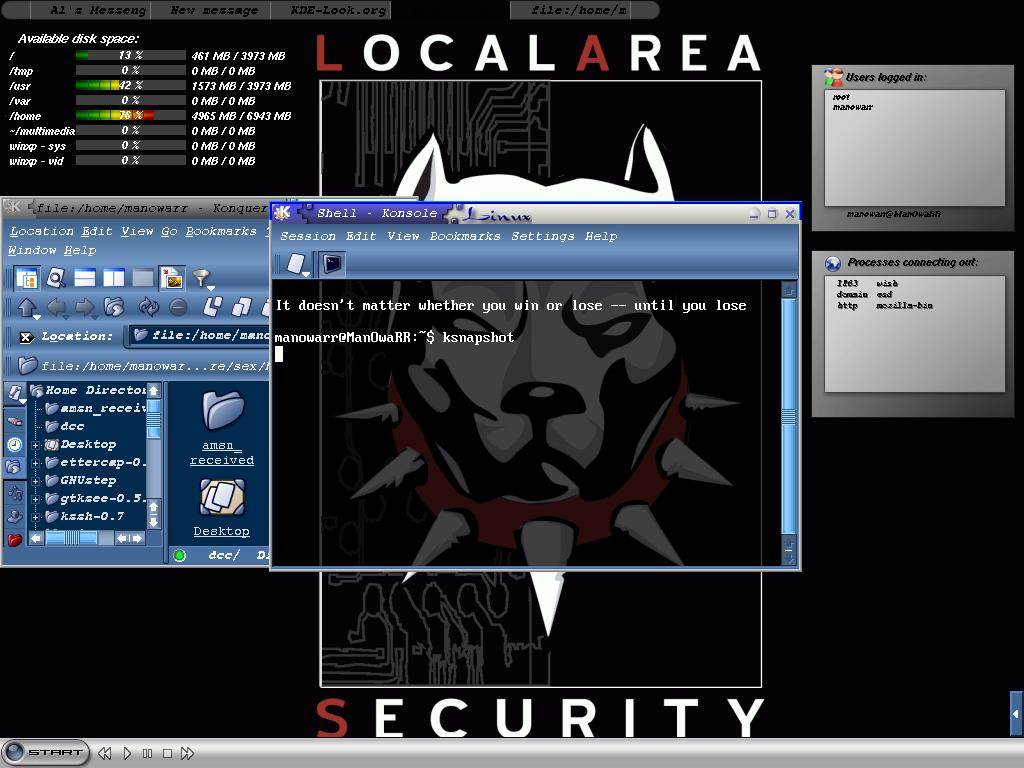Viewport: 1024px width, 768px height.
Task: Open Konsole's Bookmarks menu
Action: pos(465,236)
